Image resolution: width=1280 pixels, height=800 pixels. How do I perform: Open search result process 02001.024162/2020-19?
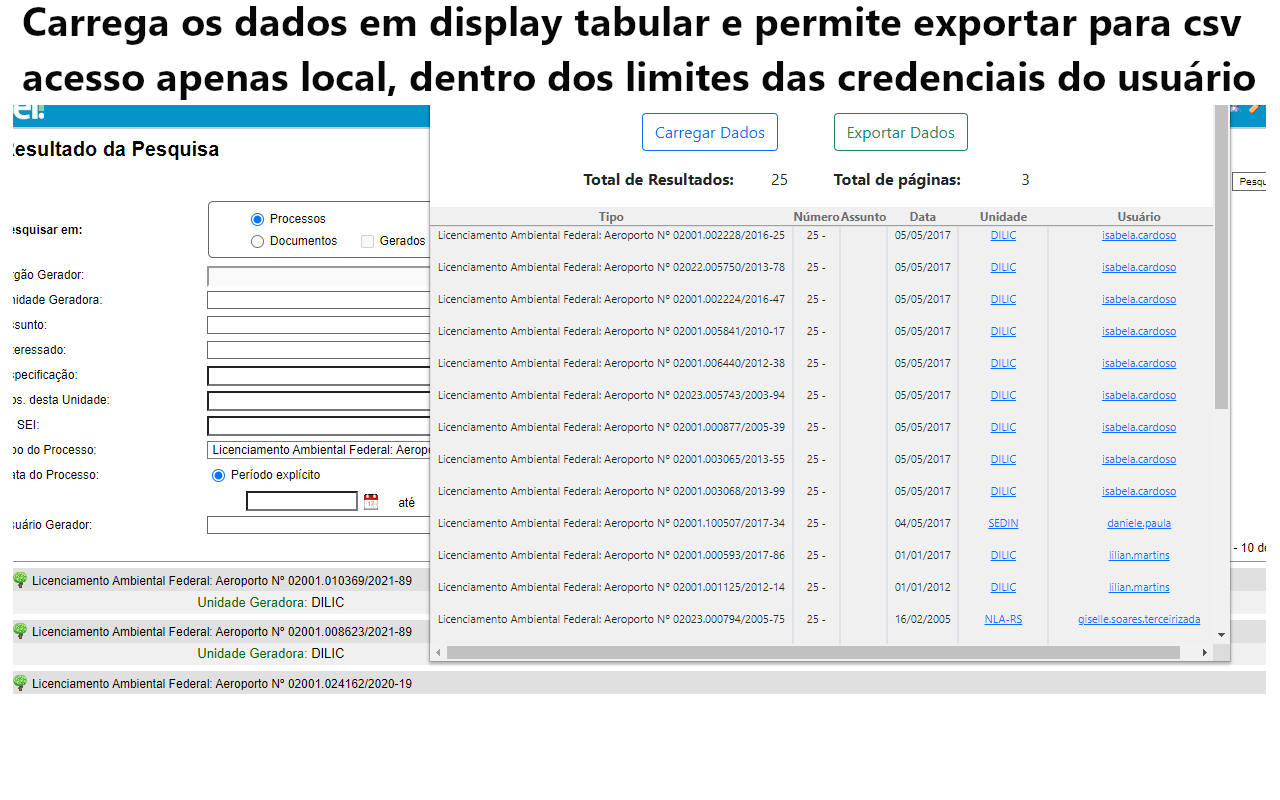(222, 683)
